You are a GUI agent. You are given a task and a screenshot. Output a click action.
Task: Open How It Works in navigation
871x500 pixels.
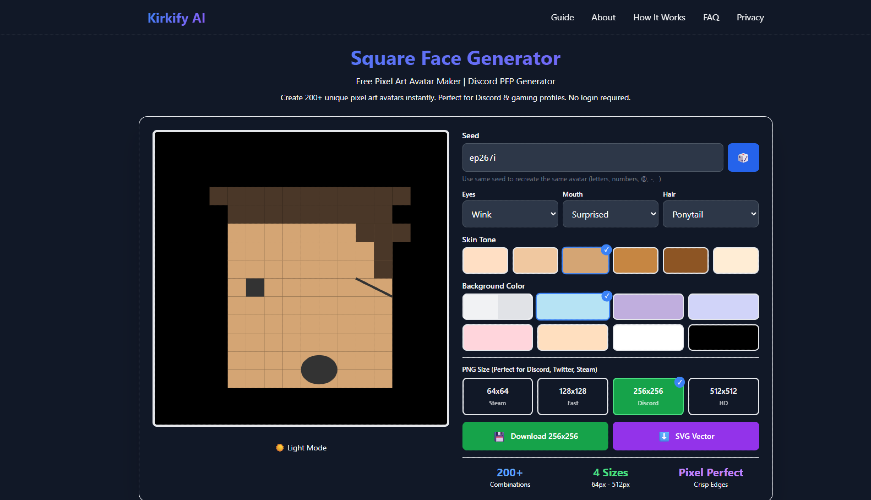click(659, 17)
